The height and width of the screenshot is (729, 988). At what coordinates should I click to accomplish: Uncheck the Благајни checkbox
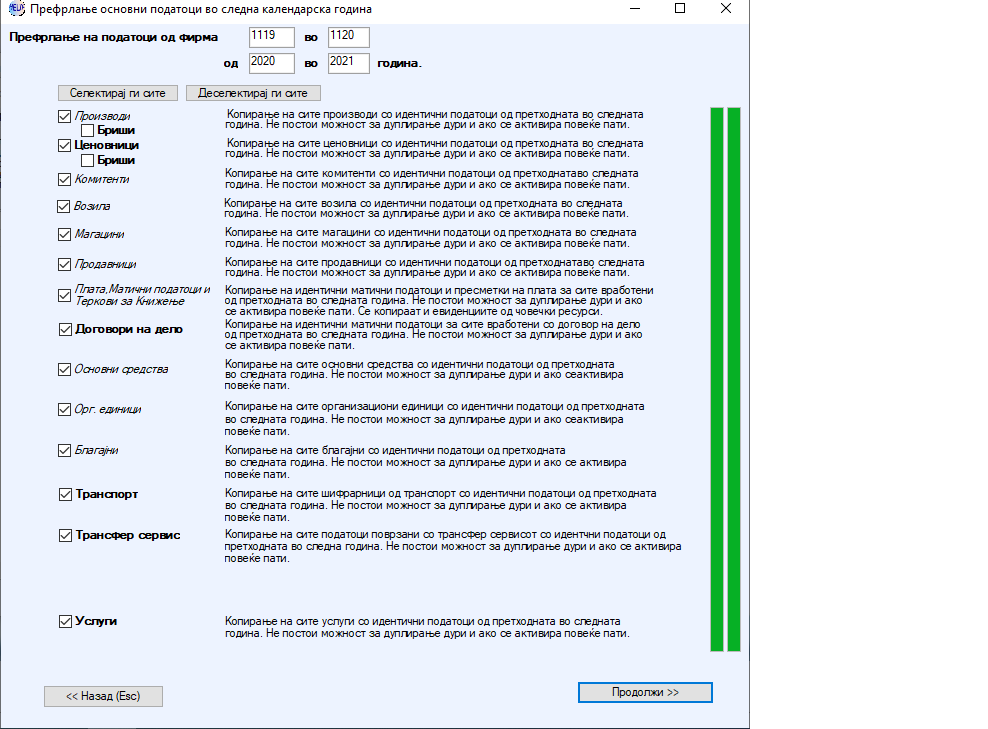[x=64, y=451]
